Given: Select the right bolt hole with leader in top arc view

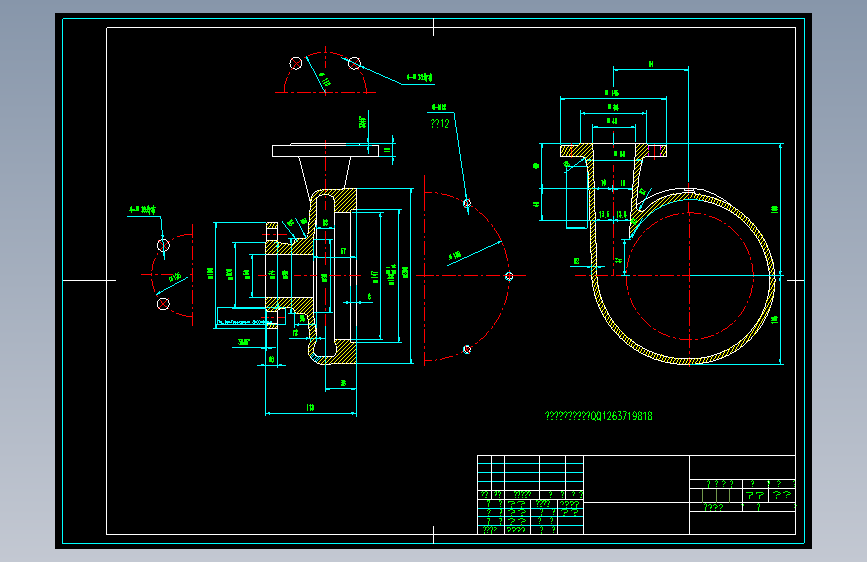Looking at the screenshot, I should coord(354,64).
